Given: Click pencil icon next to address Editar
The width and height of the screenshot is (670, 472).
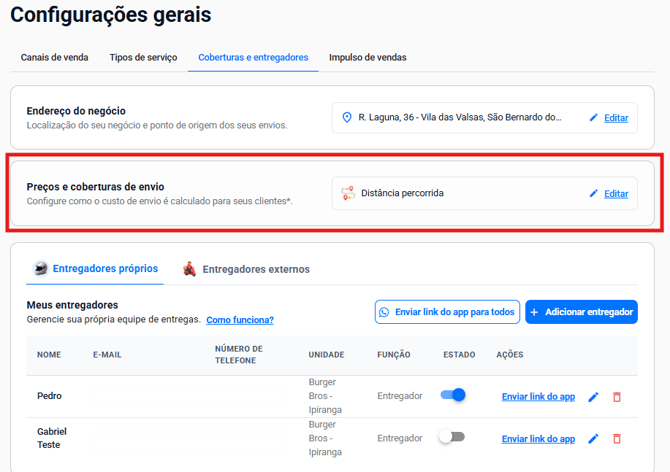Looking at the screenshot, I should pyautogui.click(x=594, y=117).
